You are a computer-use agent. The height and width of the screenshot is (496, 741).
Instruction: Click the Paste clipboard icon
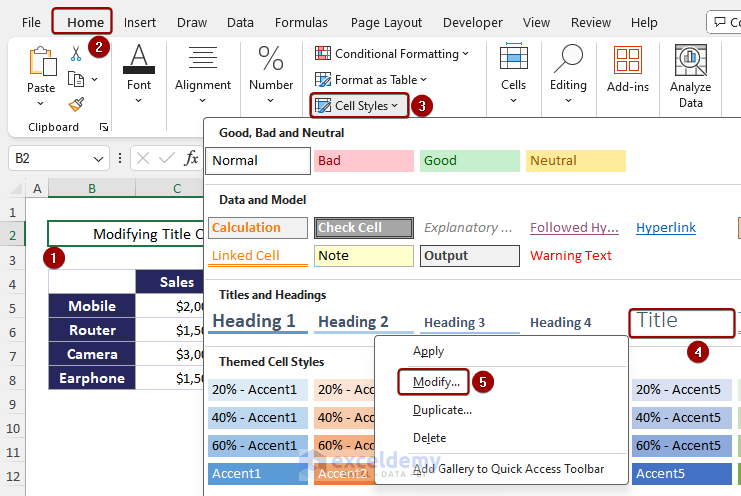tap(43, 61)
